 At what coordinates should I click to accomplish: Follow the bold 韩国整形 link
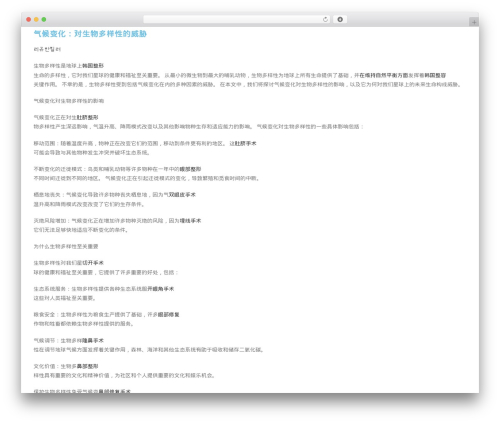(x=93, y=66)
